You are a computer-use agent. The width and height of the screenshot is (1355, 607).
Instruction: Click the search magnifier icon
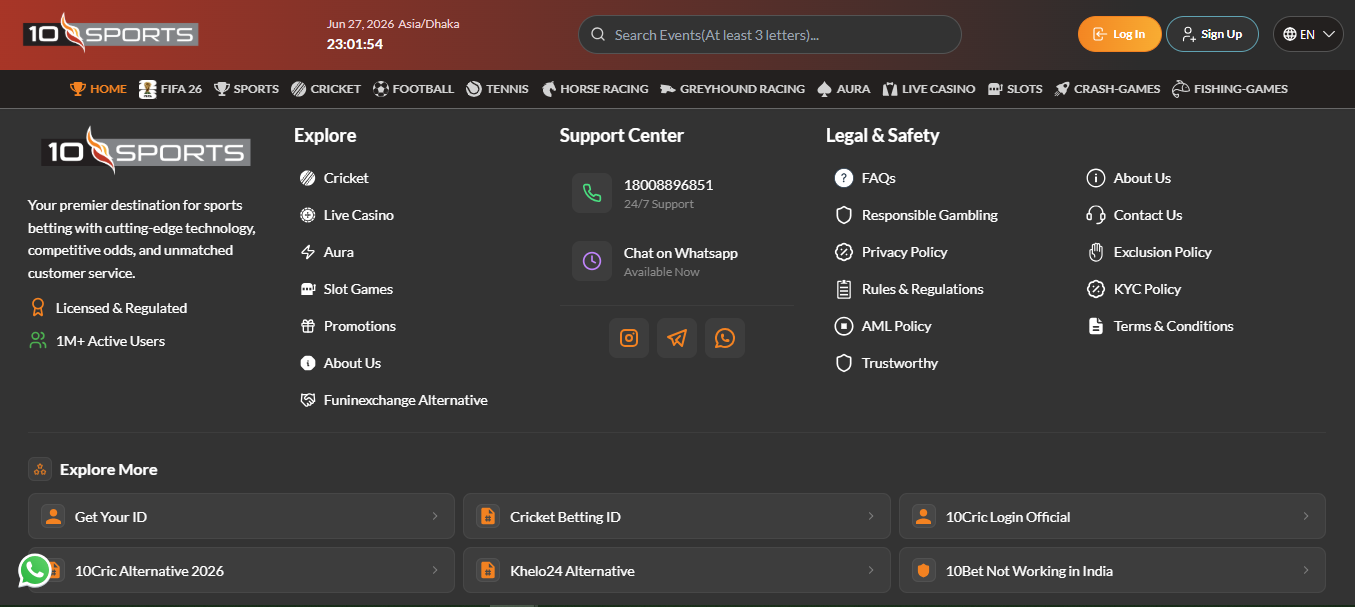point(598,35)
